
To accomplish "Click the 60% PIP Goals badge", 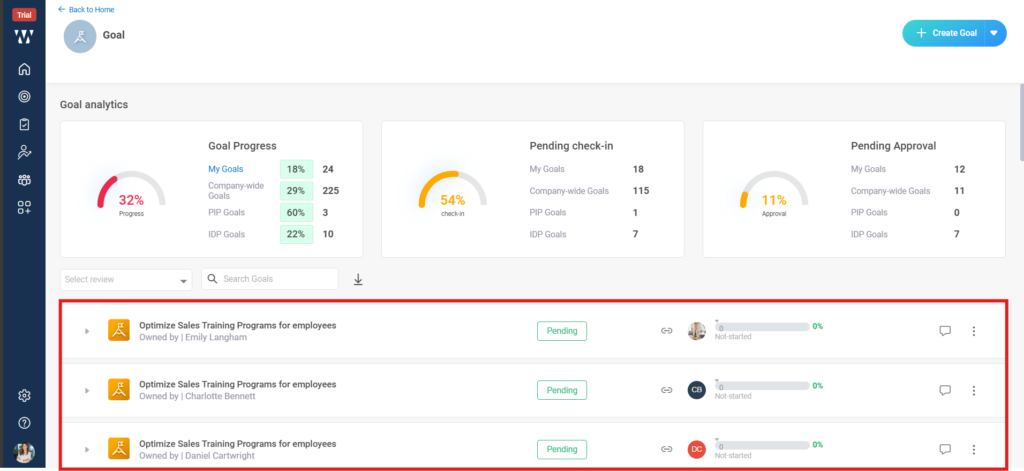I will pos(296,212).
